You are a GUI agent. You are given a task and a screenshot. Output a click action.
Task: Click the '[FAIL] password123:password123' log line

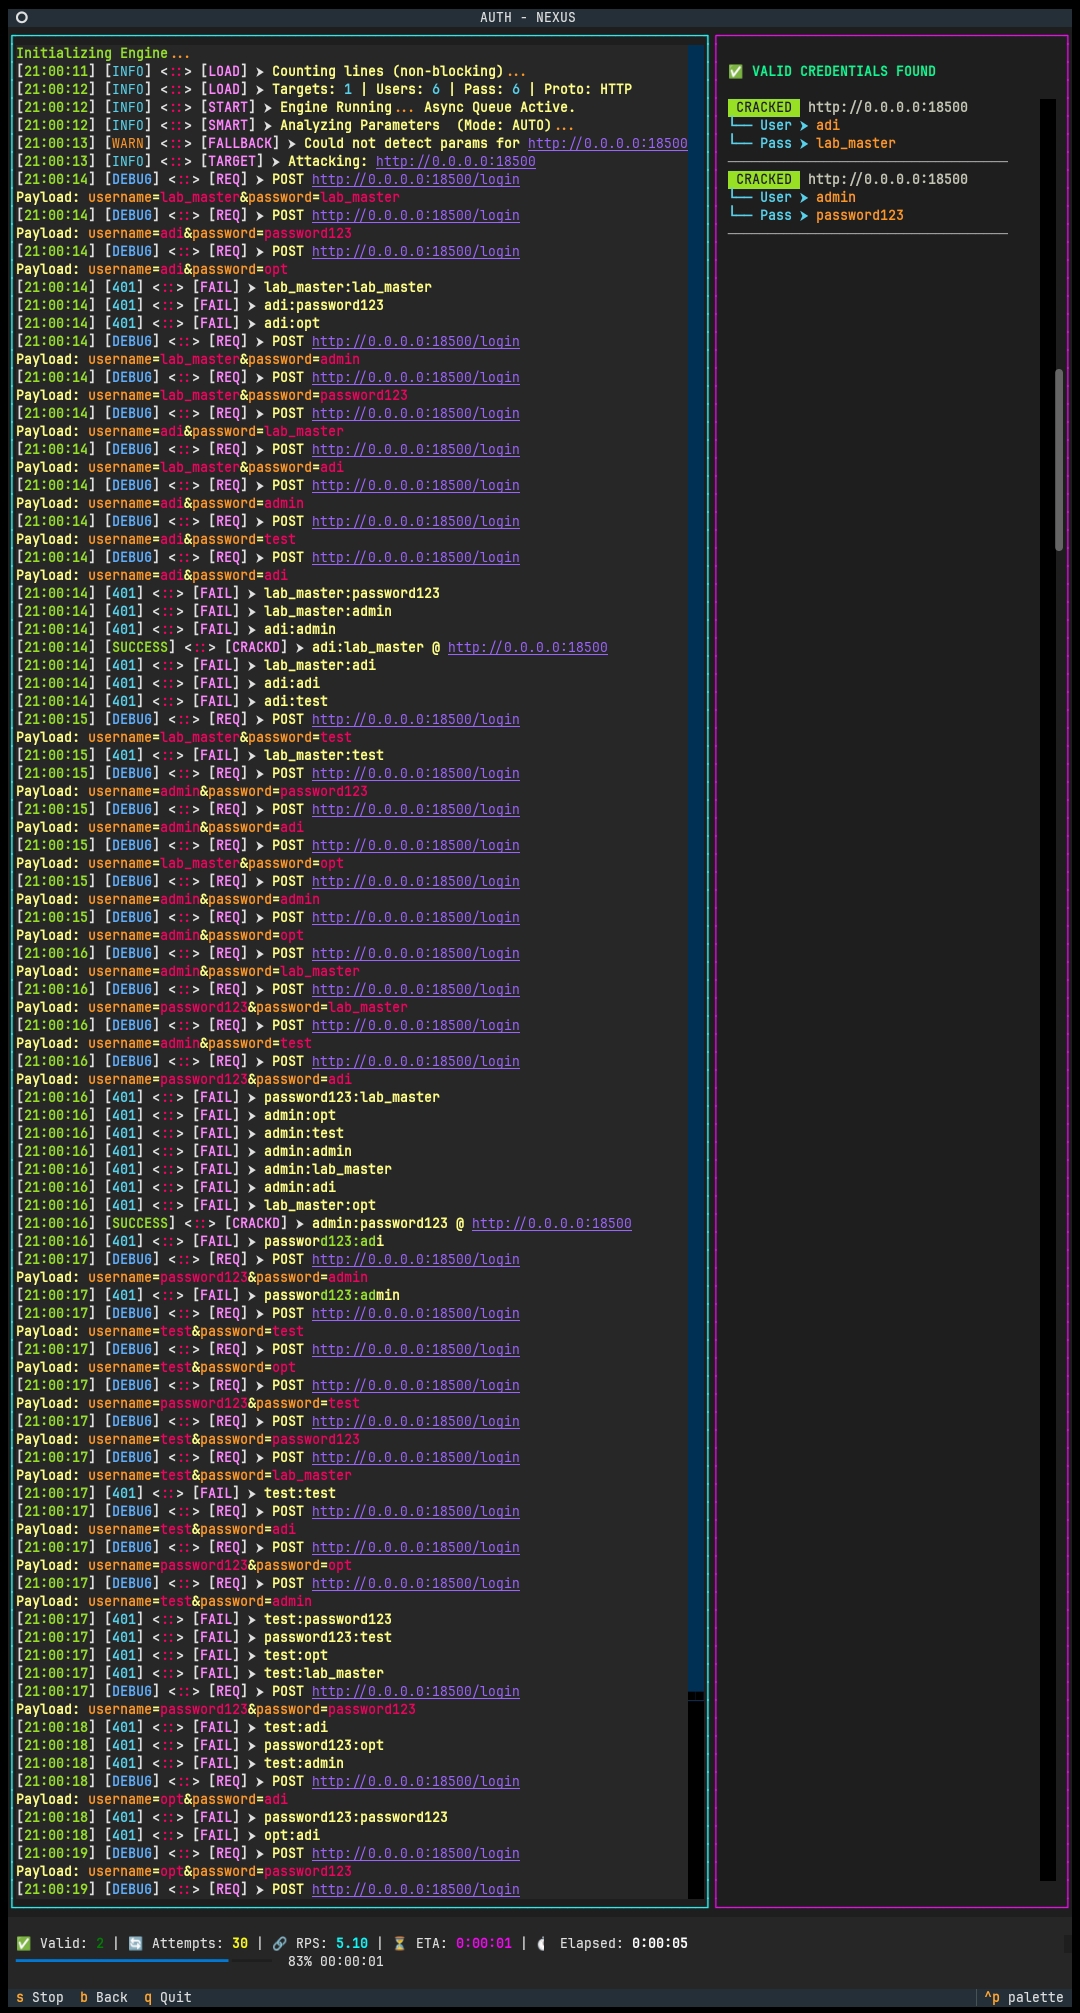click(232, 1817)
